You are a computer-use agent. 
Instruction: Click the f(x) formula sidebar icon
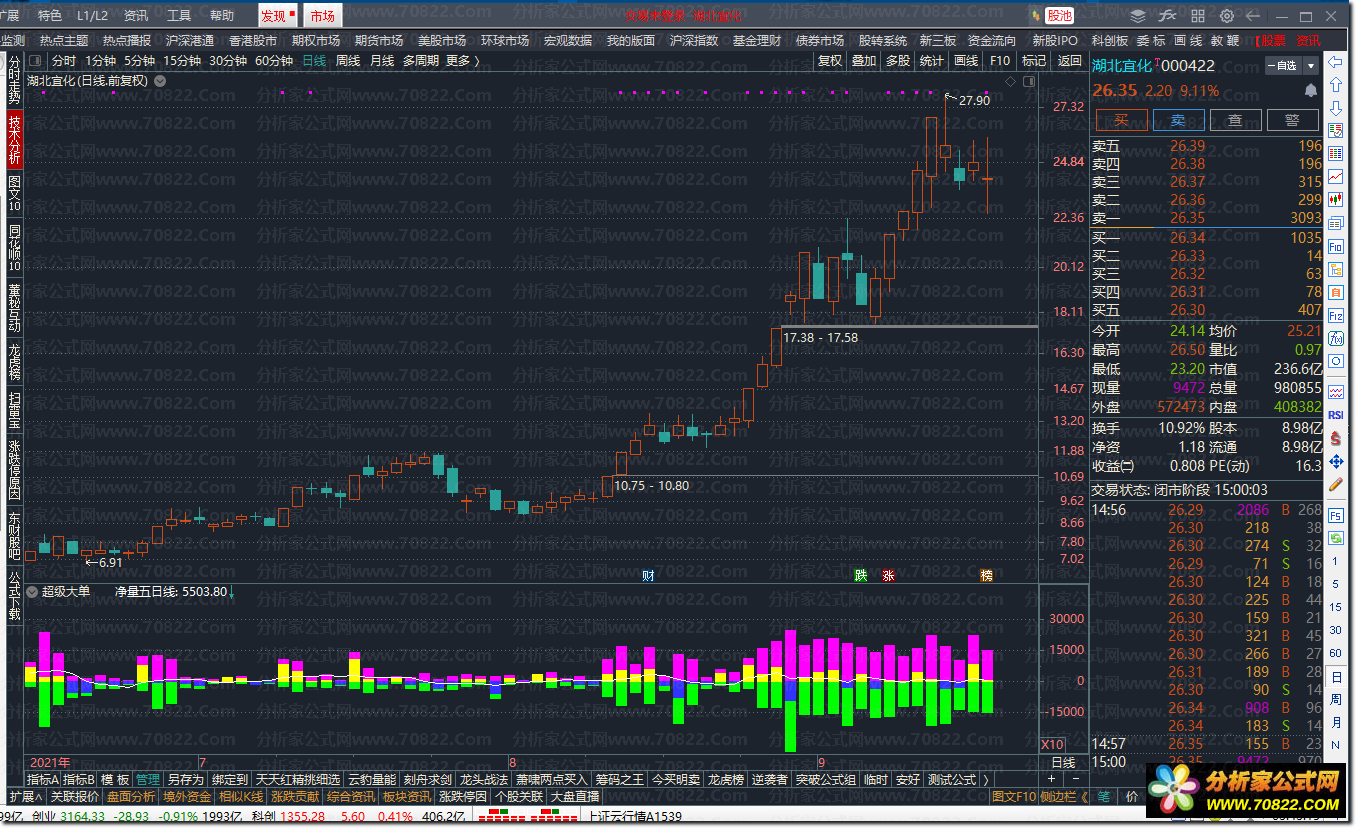pyautogui.click(x=1335, y=338)
